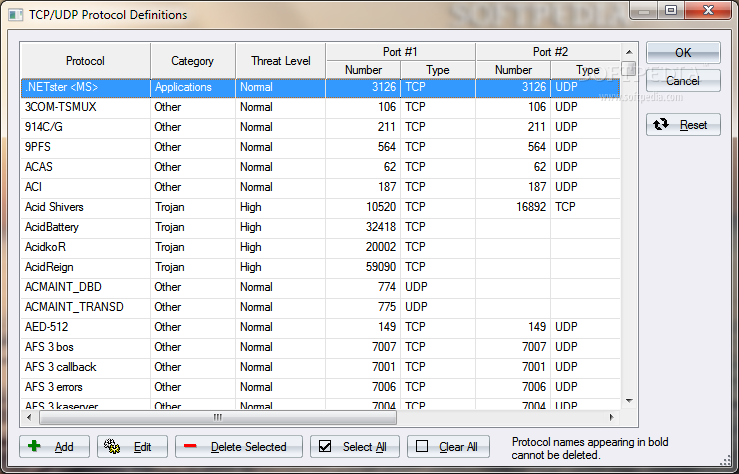
Task: Select the ACAS protocol entry
Action: 320,167
